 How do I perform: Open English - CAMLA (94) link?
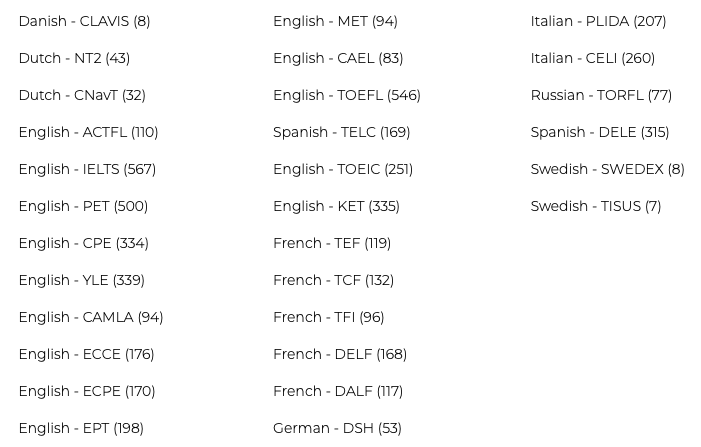[x=90, y=318]
